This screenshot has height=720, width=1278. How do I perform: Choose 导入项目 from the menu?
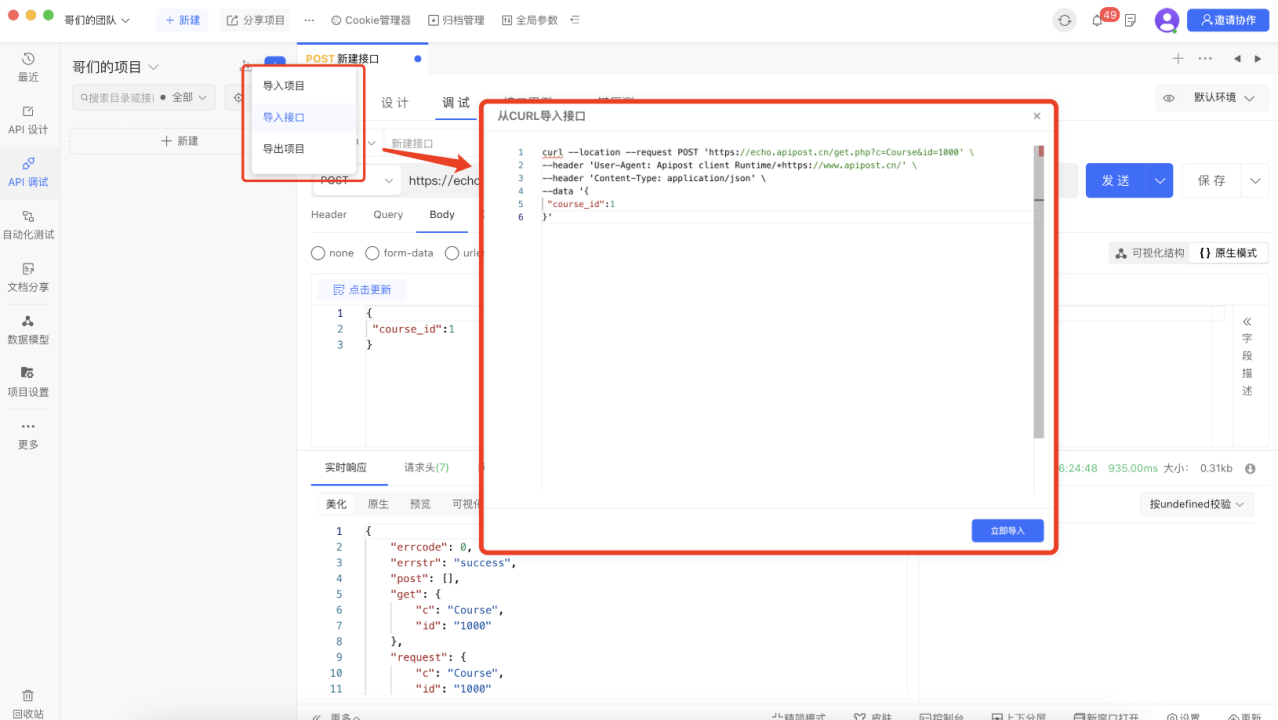(284, 86)
